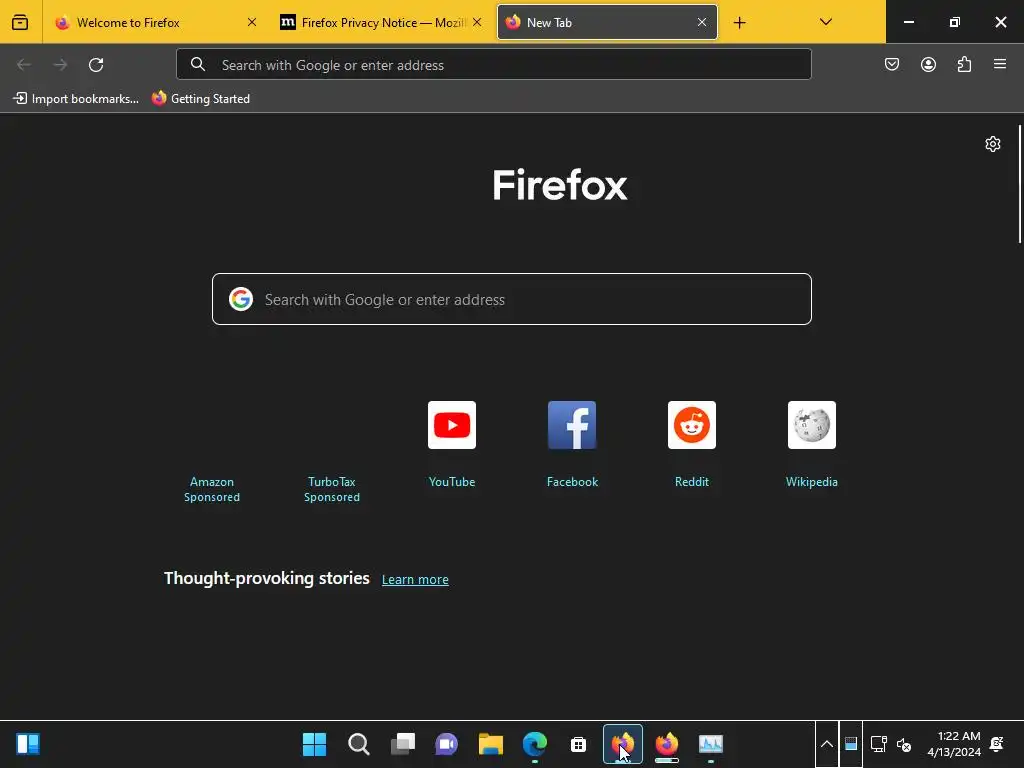1024x768 pixels.
Task: Close the Welcome to Firefox tab
Action: coord(252,22)
